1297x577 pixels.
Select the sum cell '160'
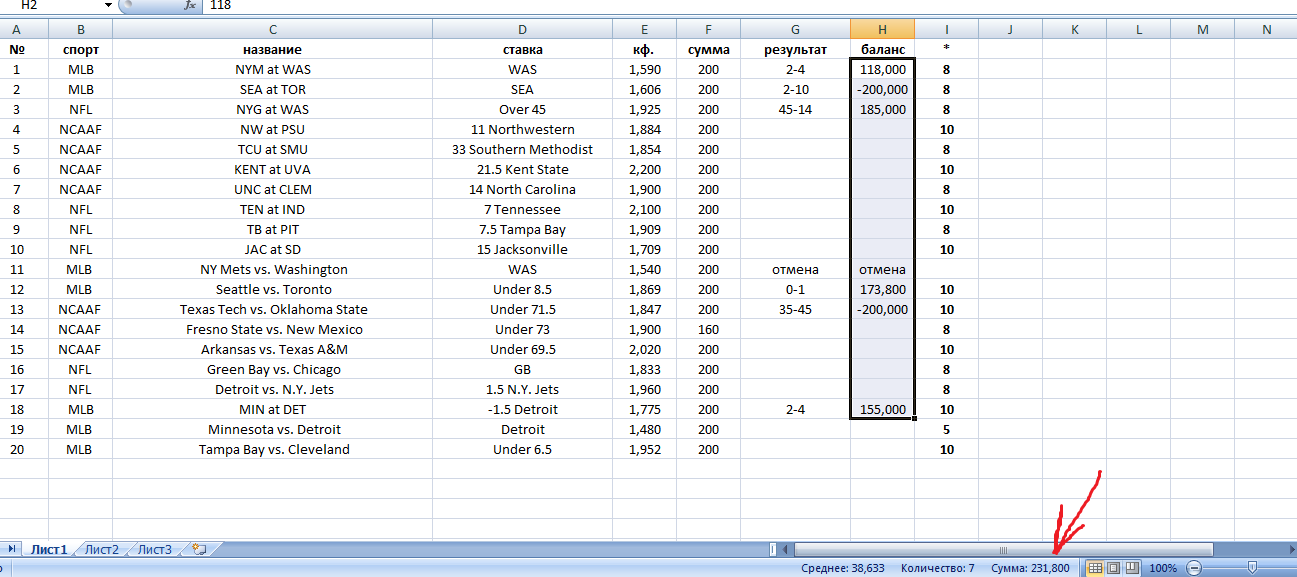tap(709, 329)
